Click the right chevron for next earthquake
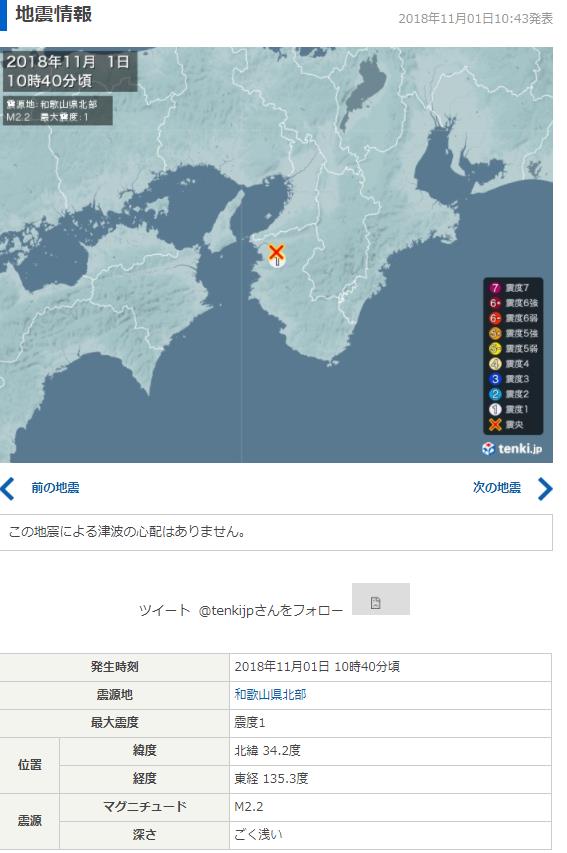567x853 pixels. [545, 489]
